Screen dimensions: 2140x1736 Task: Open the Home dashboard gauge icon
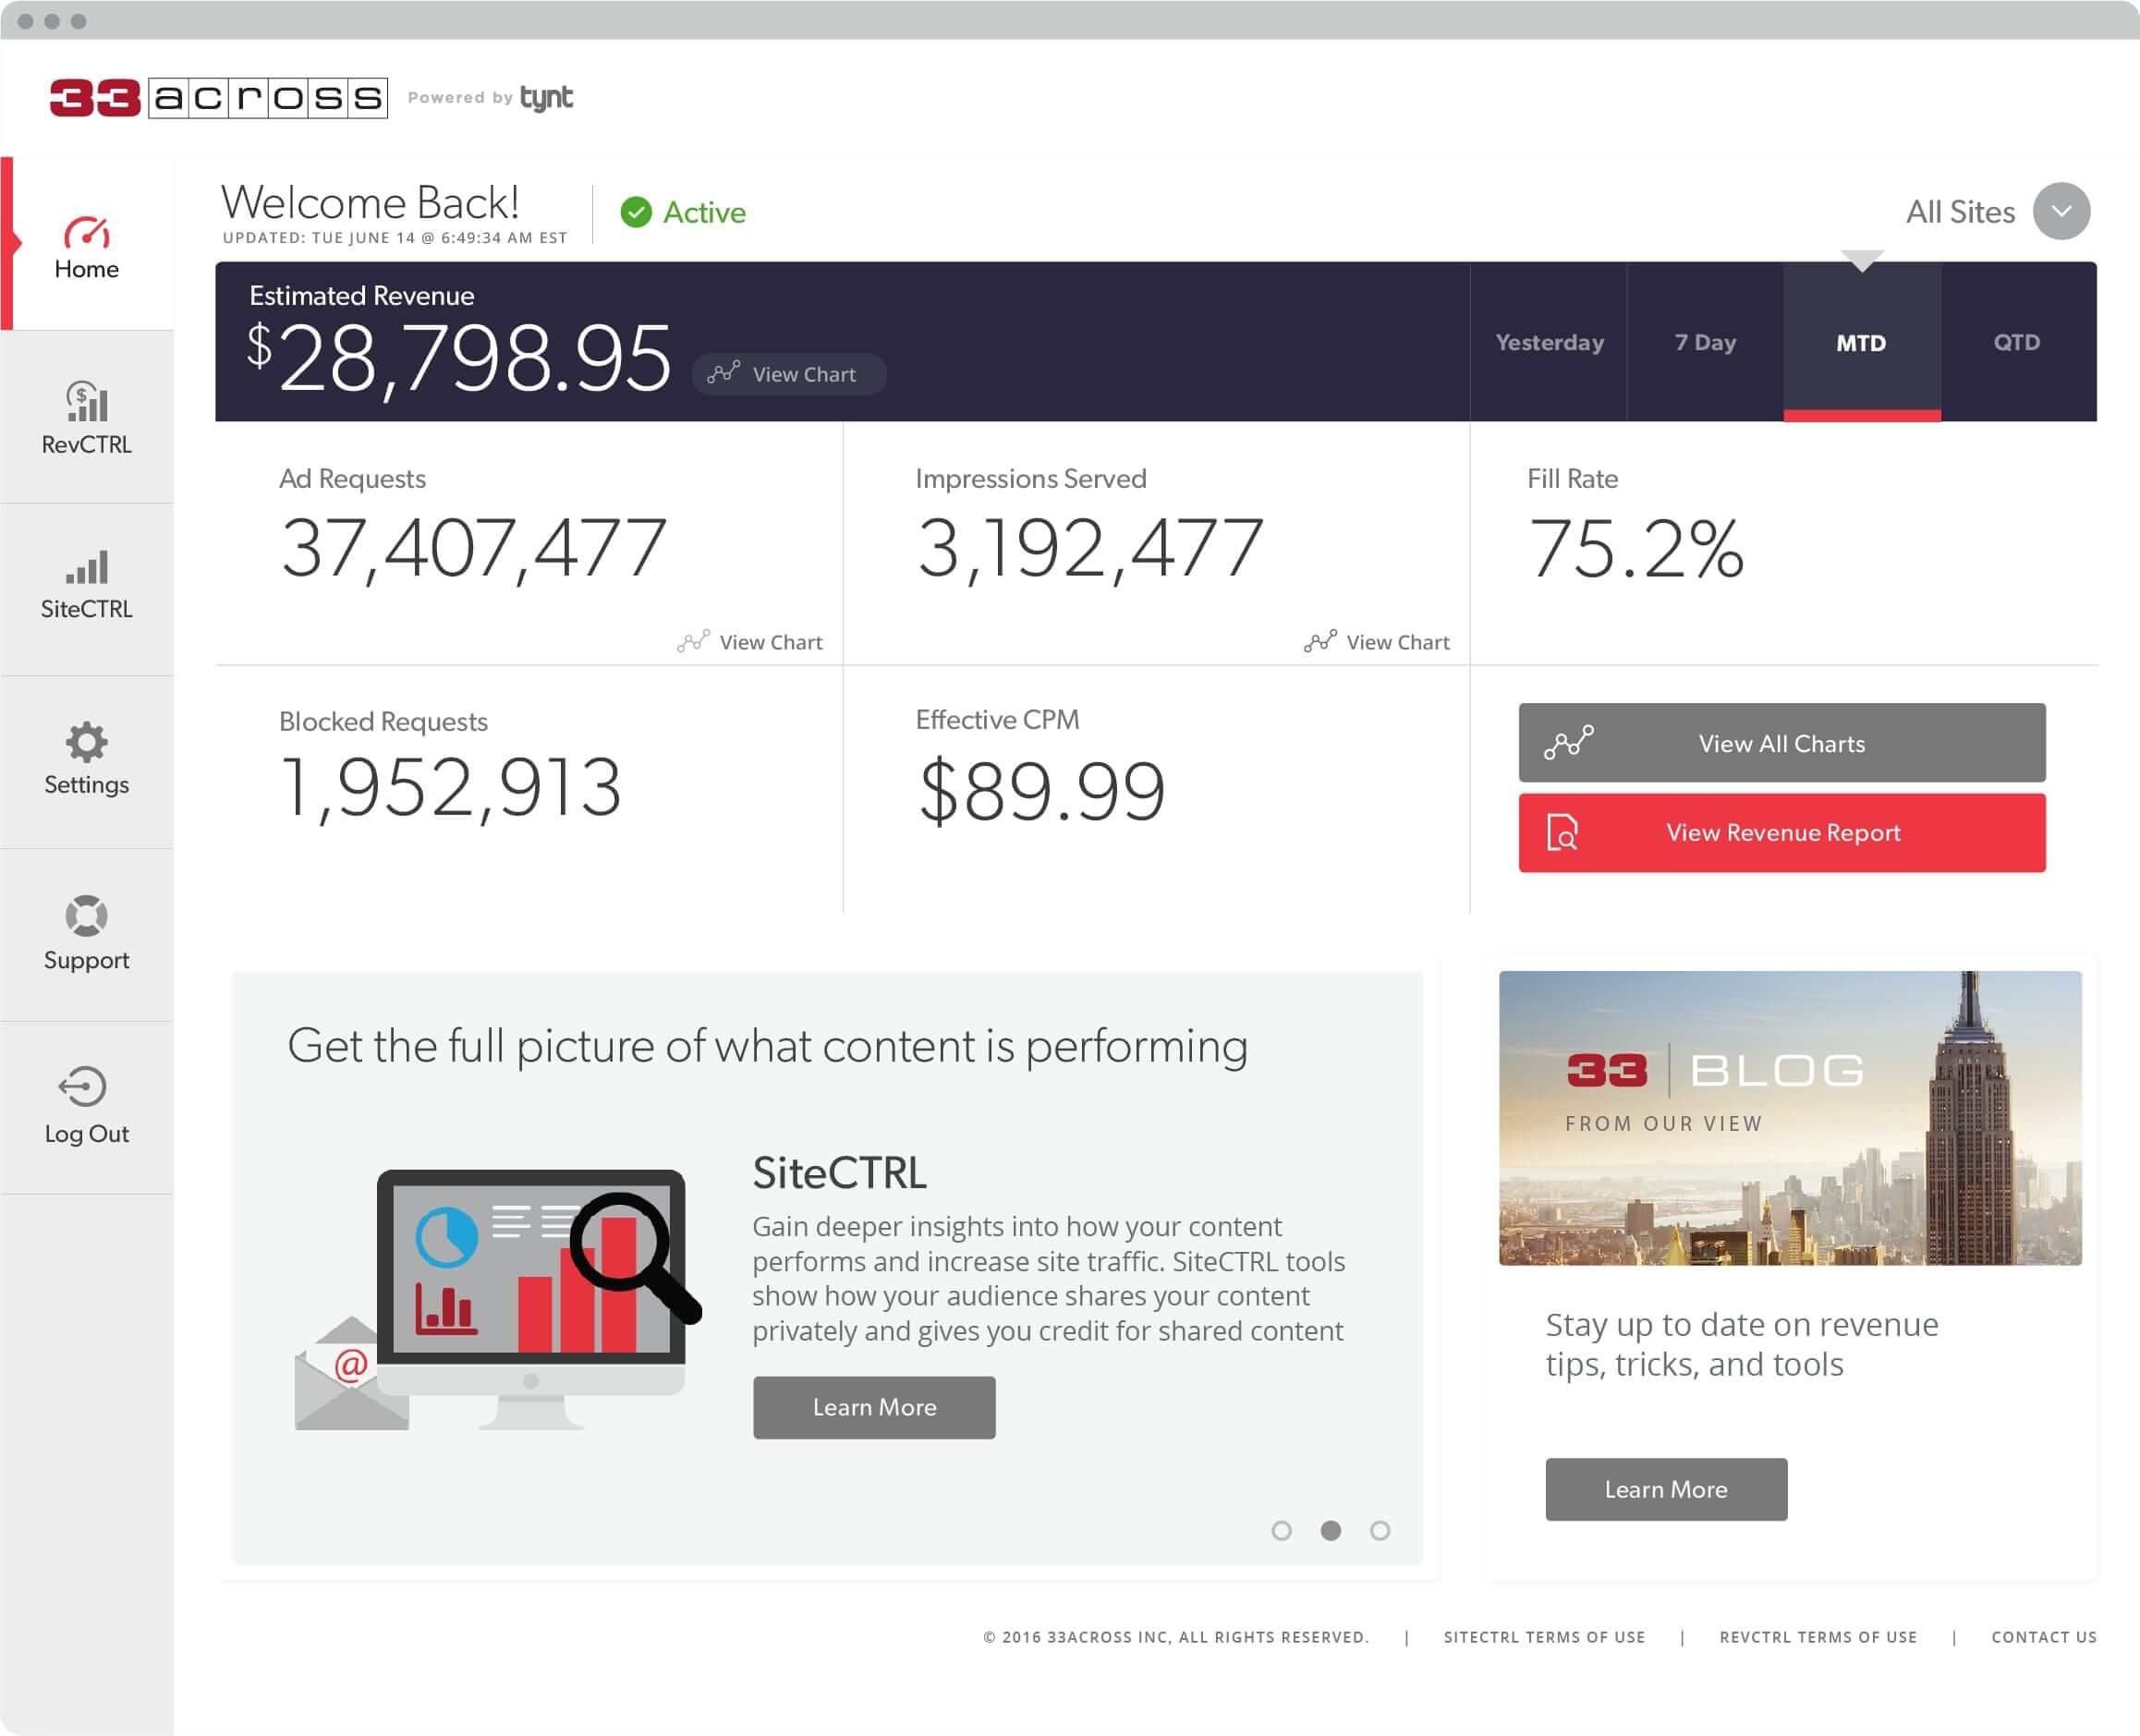click(x=87, y=232)
